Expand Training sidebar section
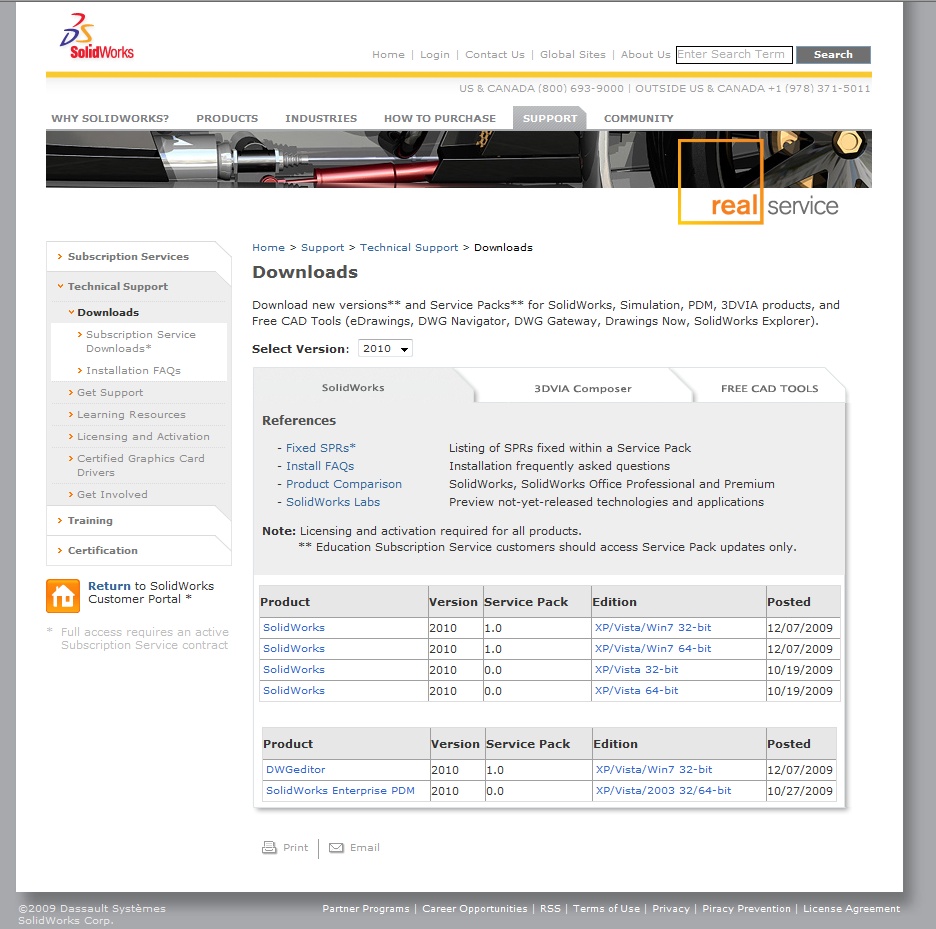Screen dimensions: 936x929 (x=90, y=520)
